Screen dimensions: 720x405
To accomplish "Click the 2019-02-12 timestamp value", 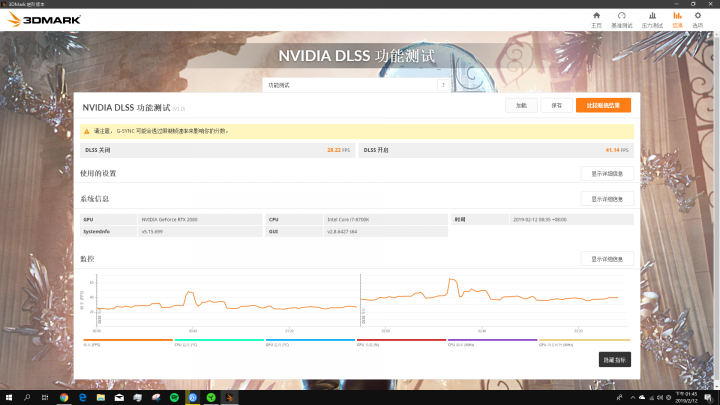I will pos(540,219).
